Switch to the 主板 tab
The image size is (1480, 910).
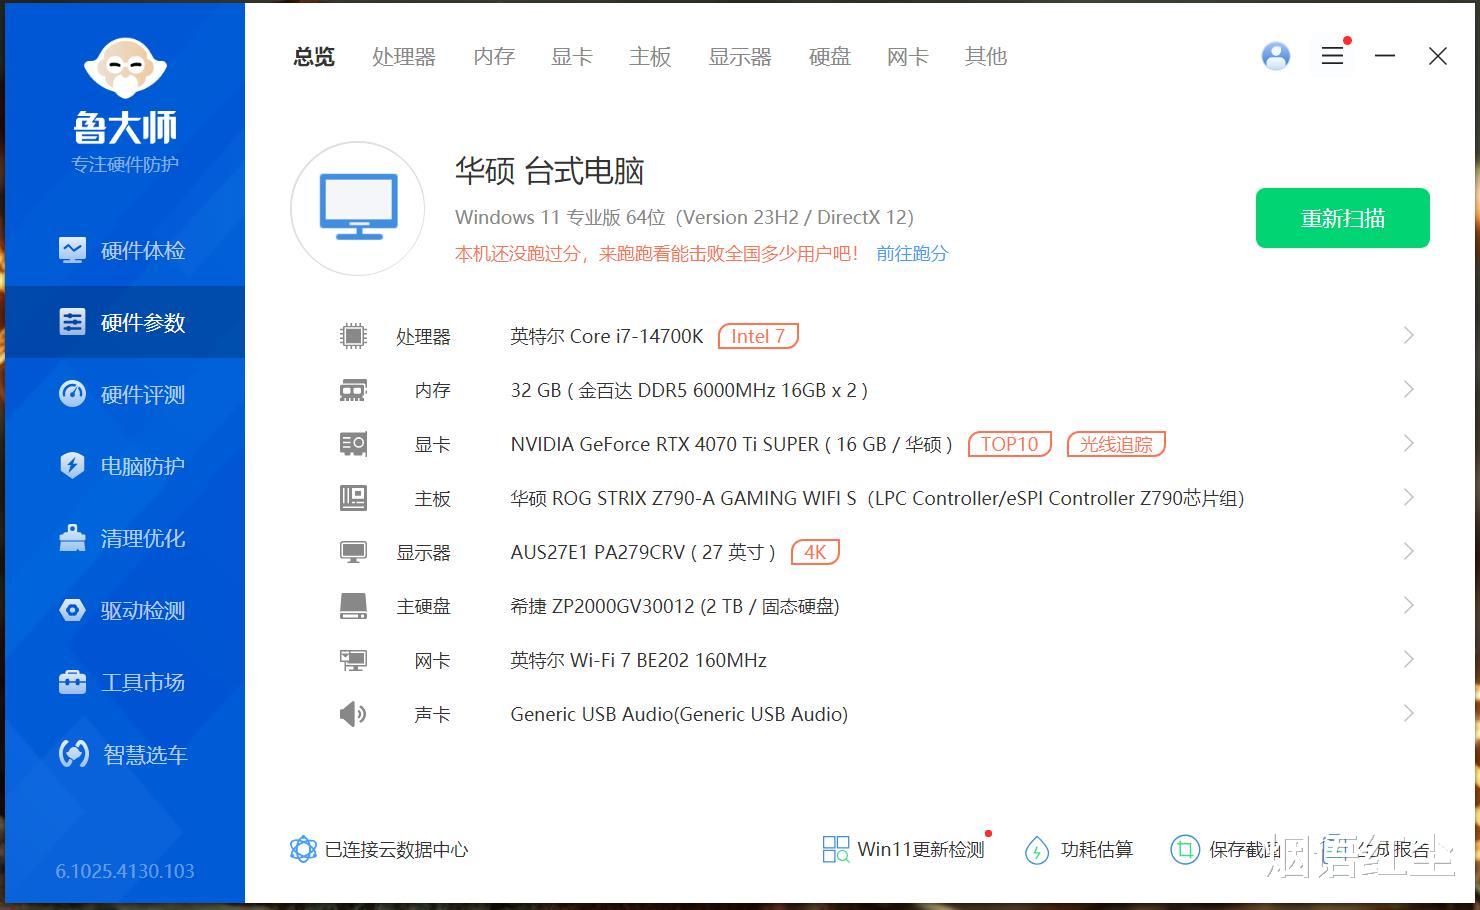pyautogui.click(x=650, y=57)
